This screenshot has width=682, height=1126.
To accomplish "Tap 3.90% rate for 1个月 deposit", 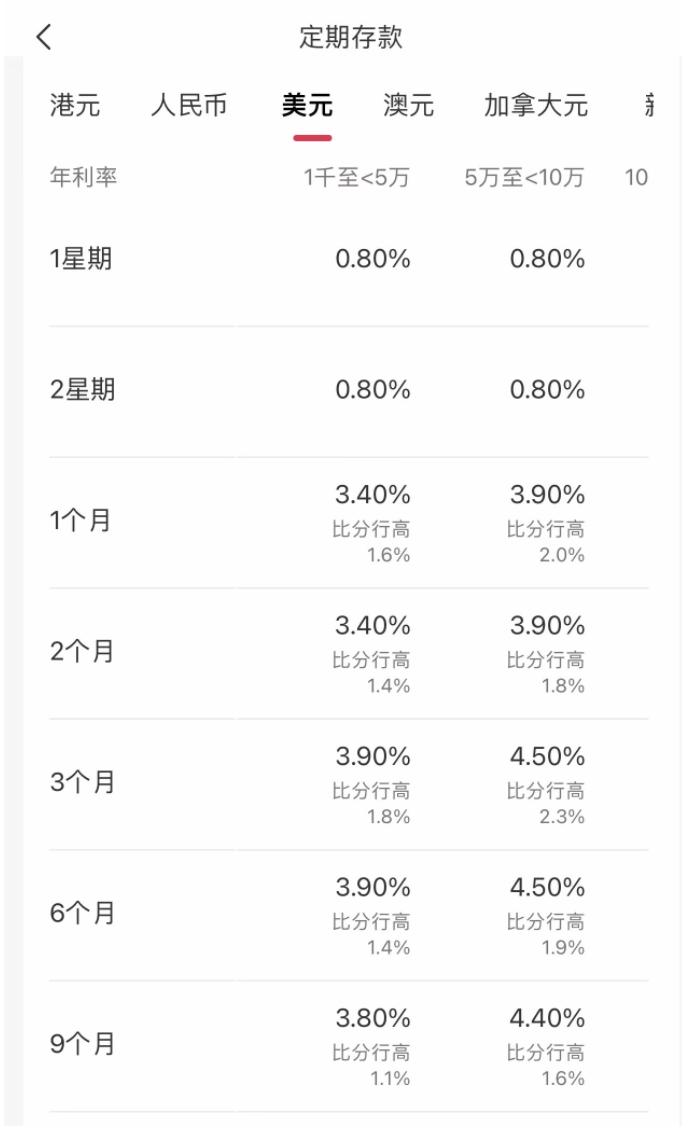I will (x=547, y=495).
